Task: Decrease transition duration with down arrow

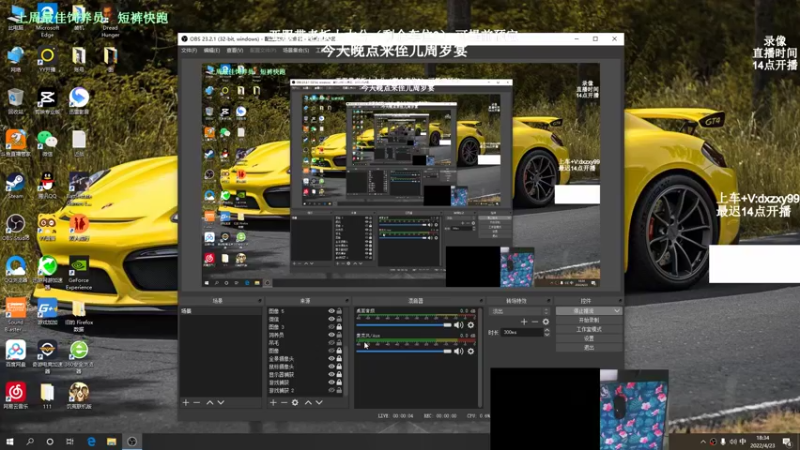Action: click(x=547, y=335)
